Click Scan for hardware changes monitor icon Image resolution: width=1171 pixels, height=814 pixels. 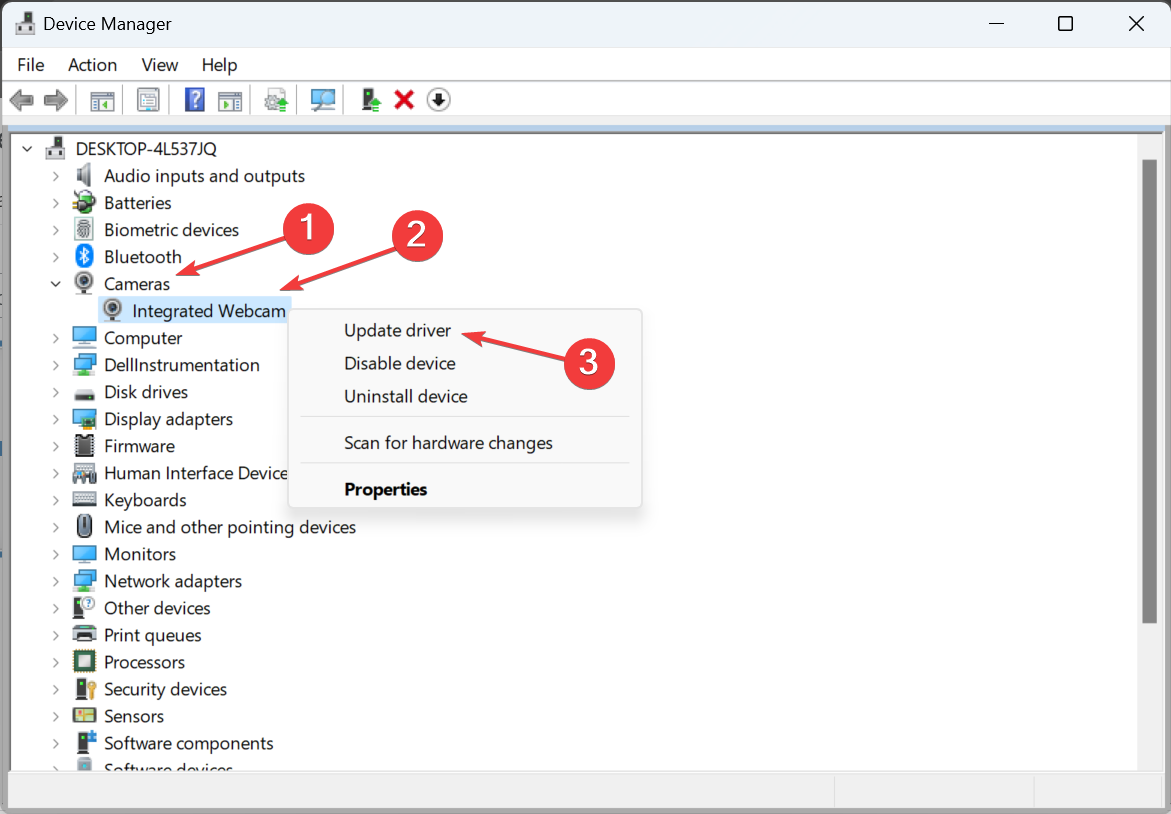(x=323, y=100)
